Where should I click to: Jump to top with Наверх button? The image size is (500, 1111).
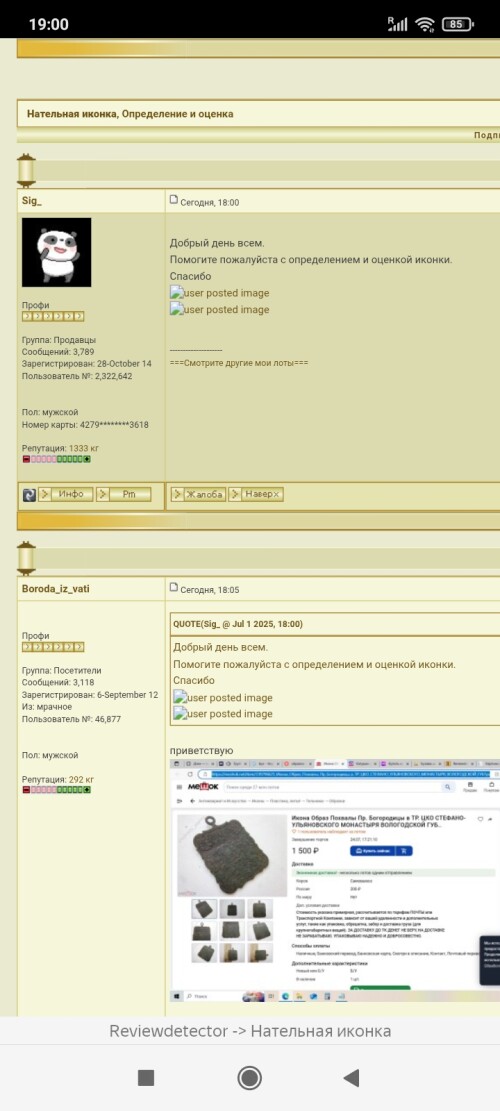point(256,495)
